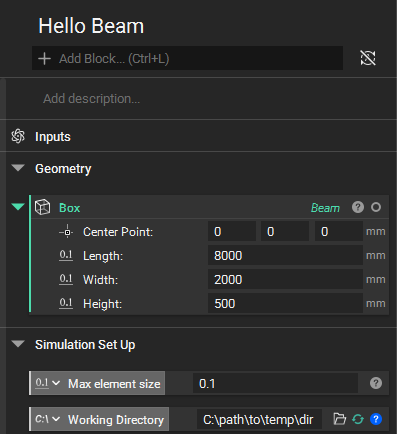Click the mm unit next to Center Point
This screenshot has height=434, width=397.
[x=376, y=232]
